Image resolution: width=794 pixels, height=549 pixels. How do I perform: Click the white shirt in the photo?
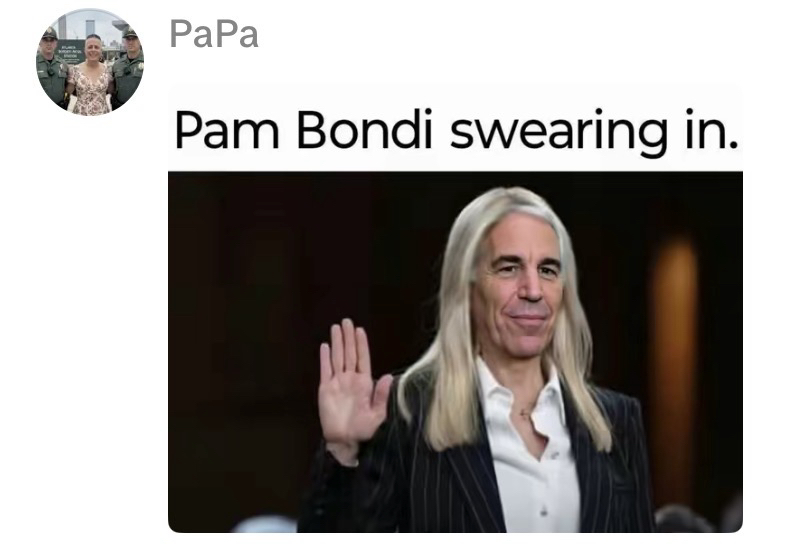tap(532, 451)
